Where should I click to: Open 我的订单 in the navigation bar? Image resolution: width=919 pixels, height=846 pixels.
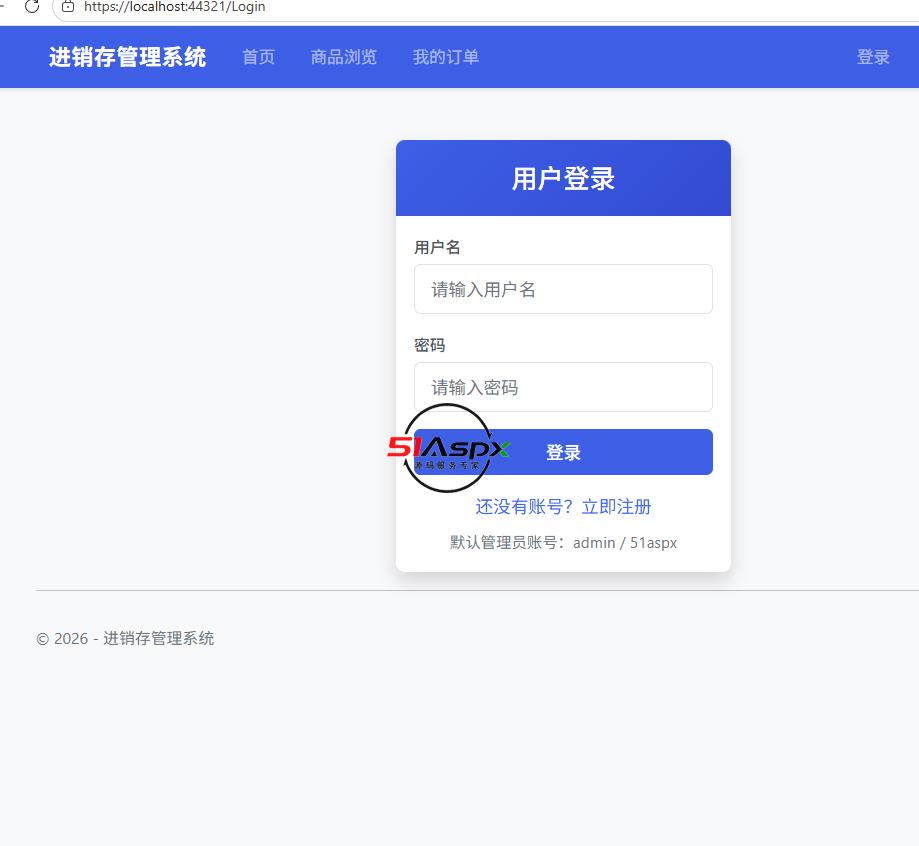(x=445, y=57)
